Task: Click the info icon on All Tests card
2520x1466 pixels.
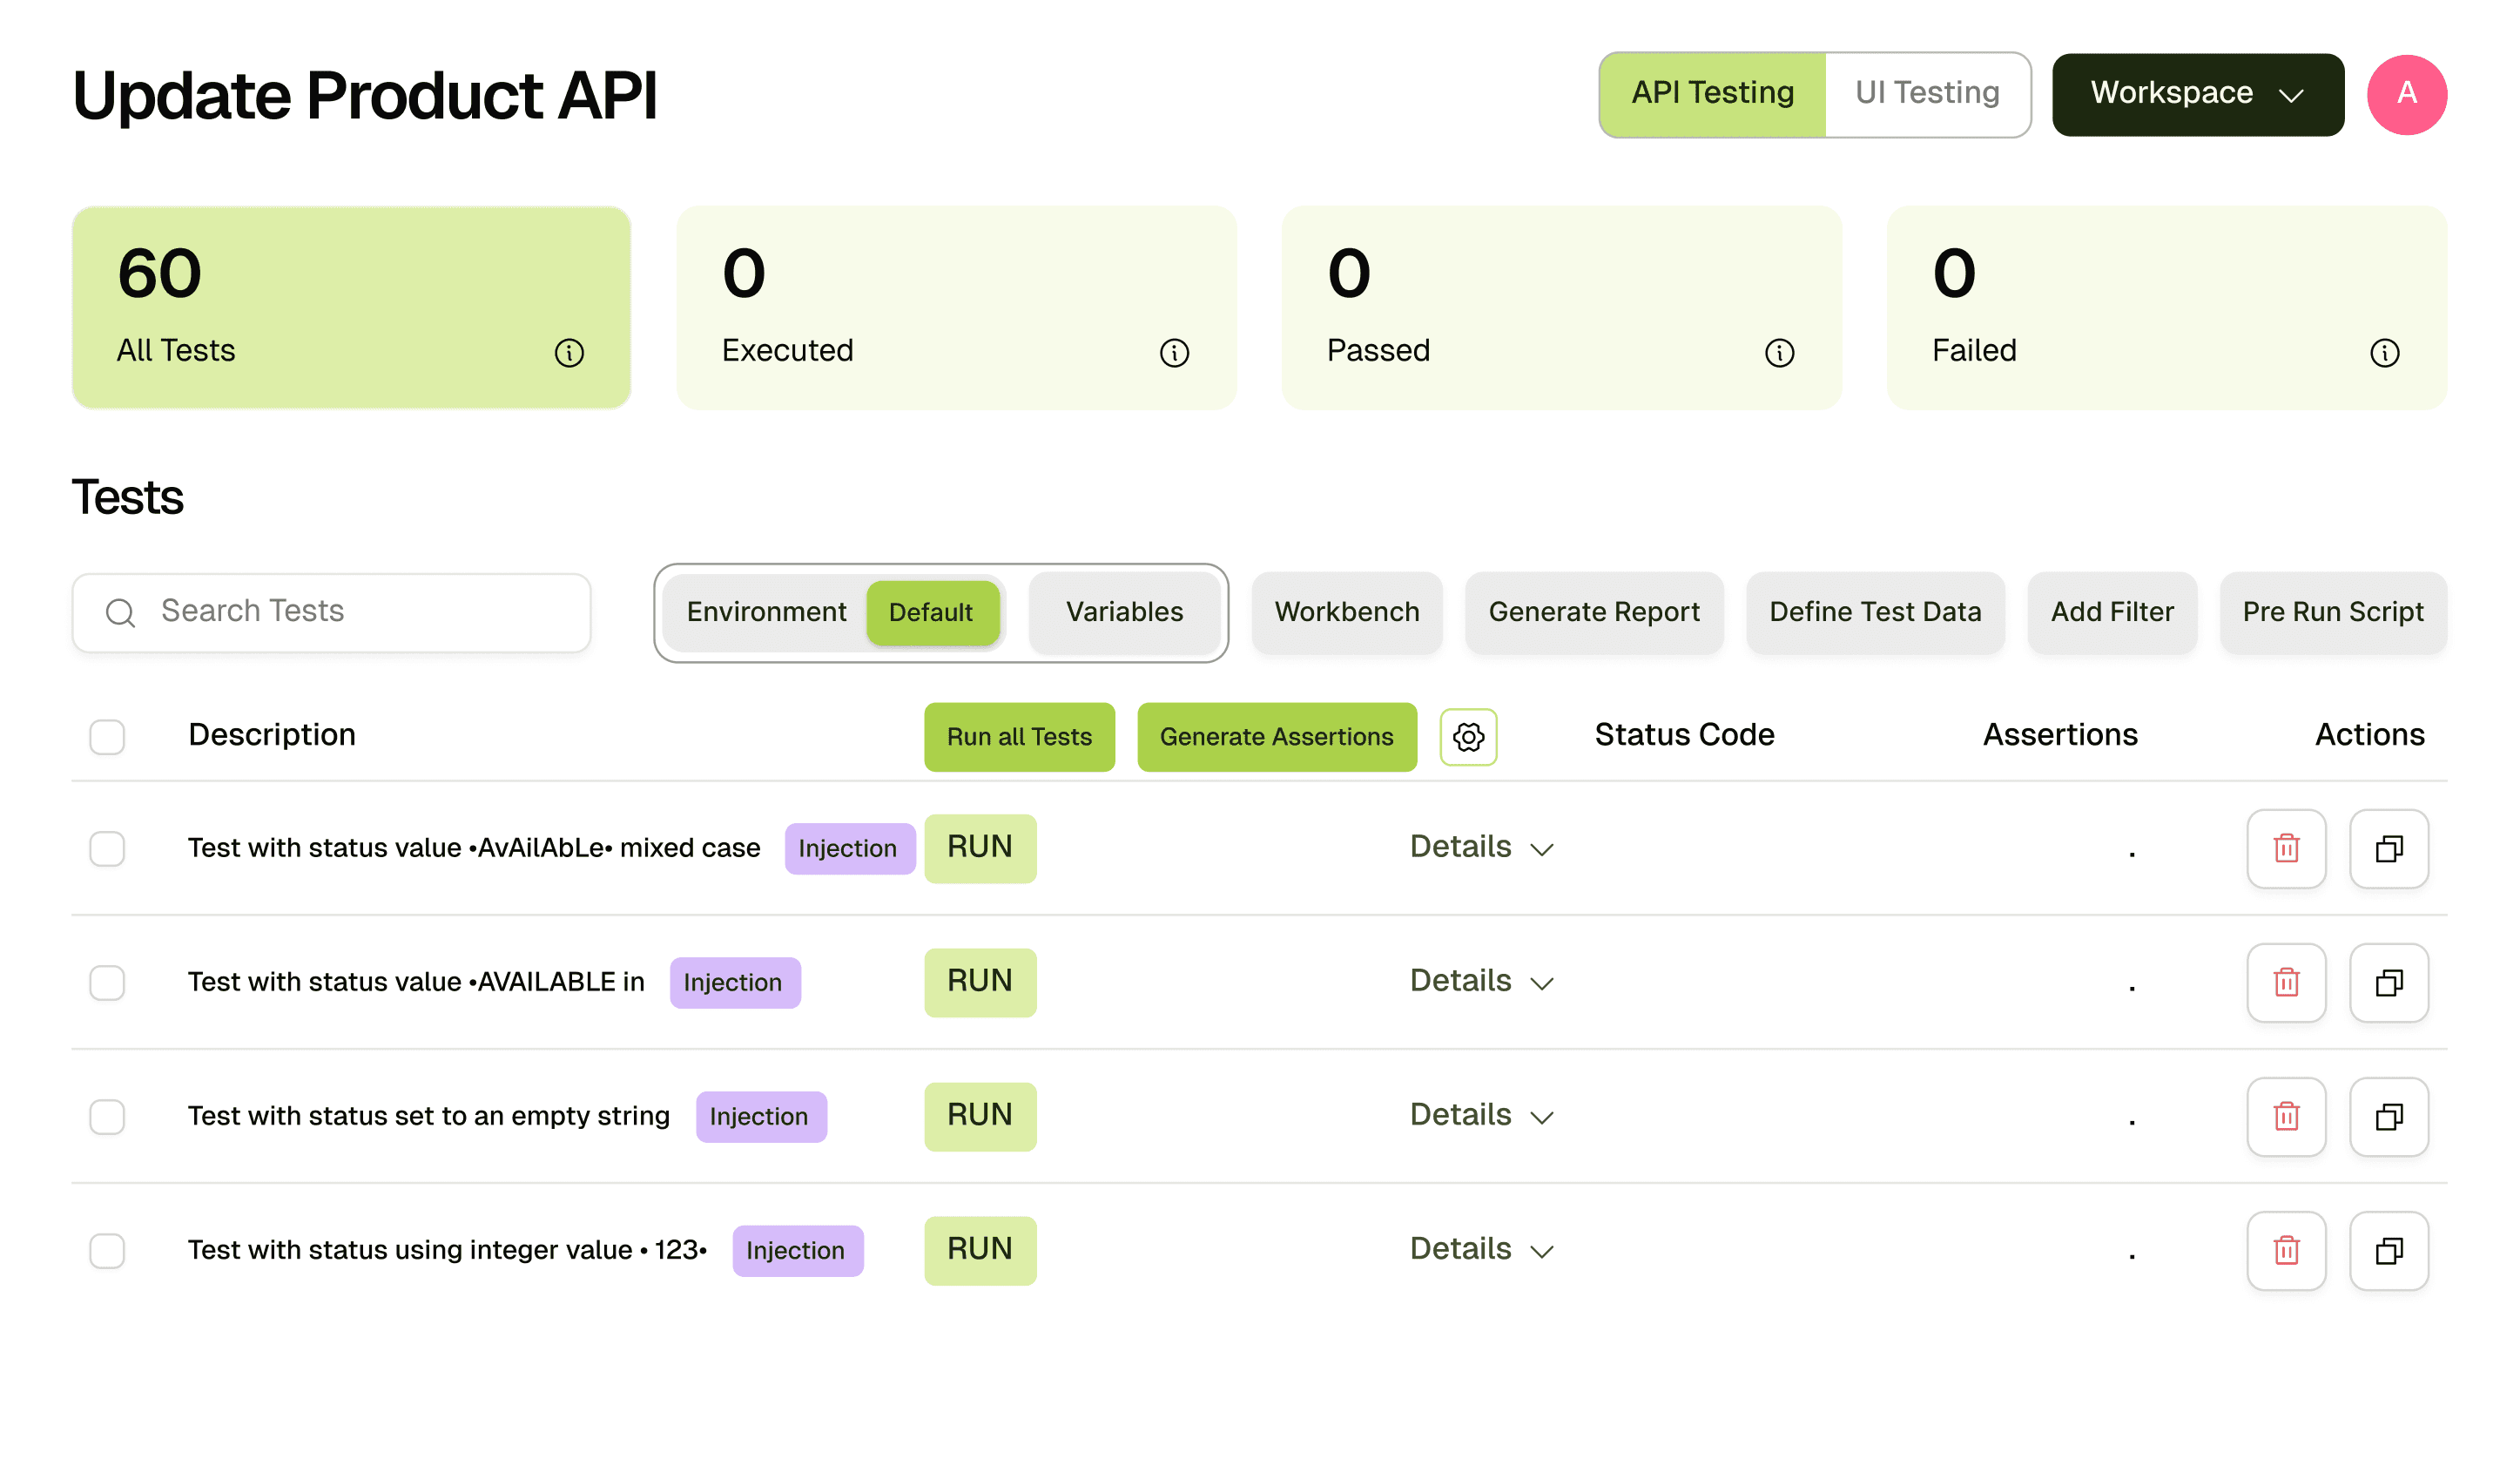Action: pyautogui.click(x=569, y=353)
